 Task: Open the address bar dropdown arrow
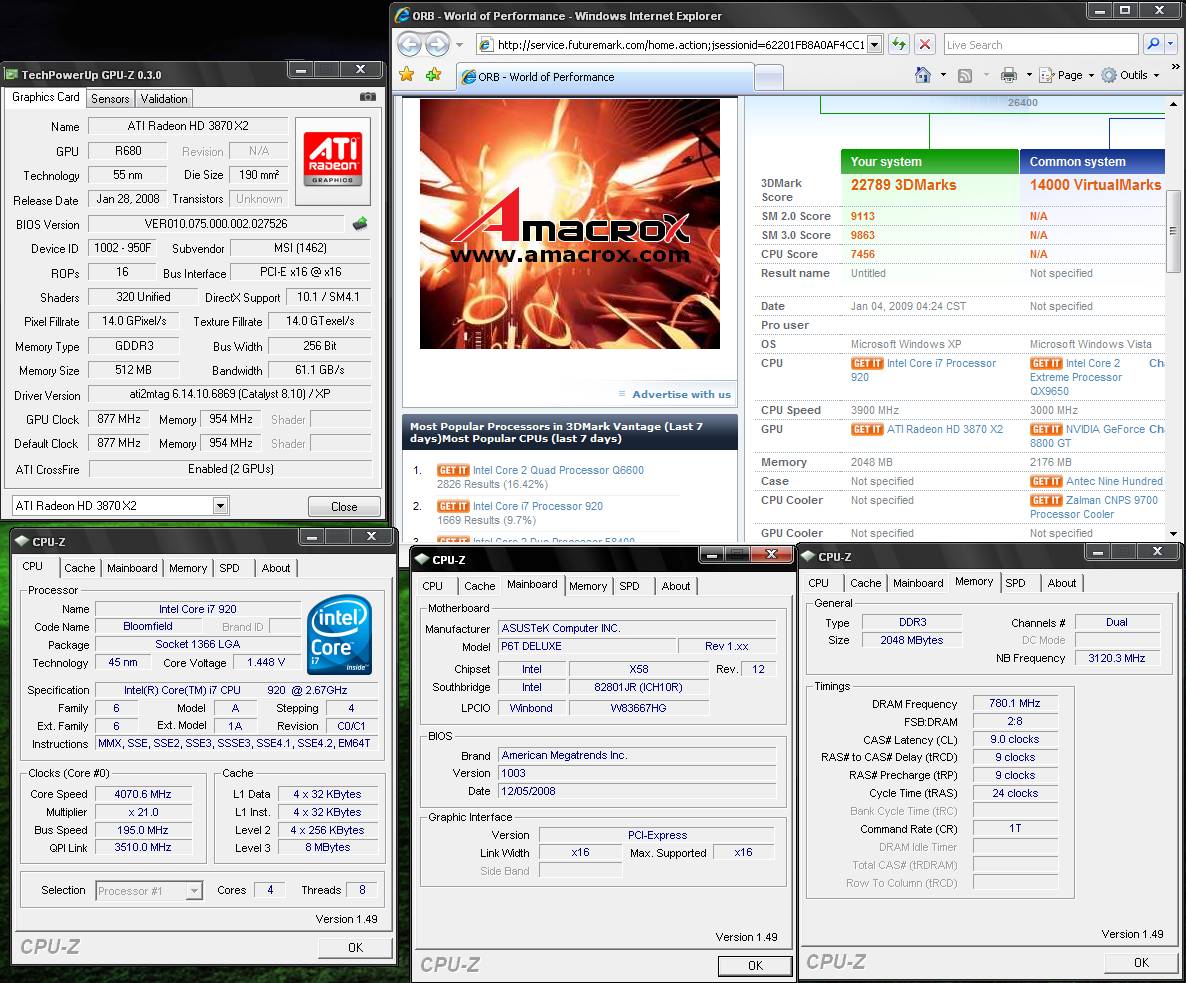pyautogui.click(x=874, y=45)
